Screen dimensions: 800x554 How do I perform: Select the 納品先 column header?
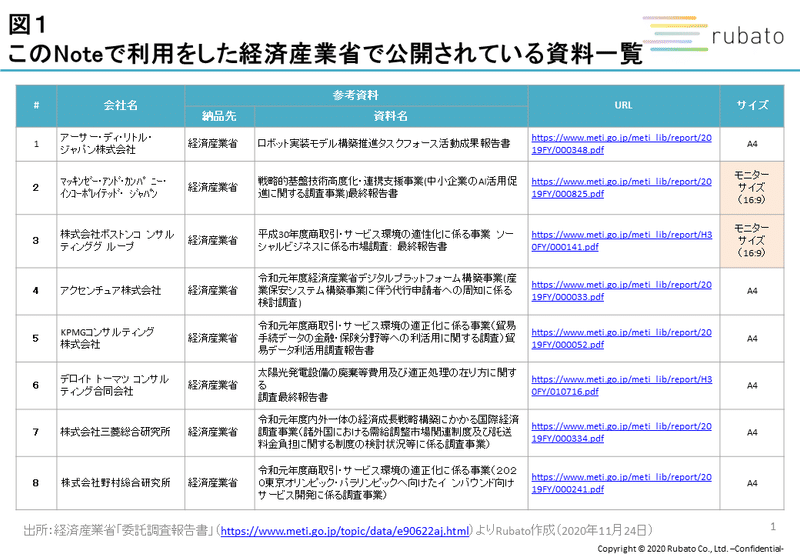tap(219, 116)
